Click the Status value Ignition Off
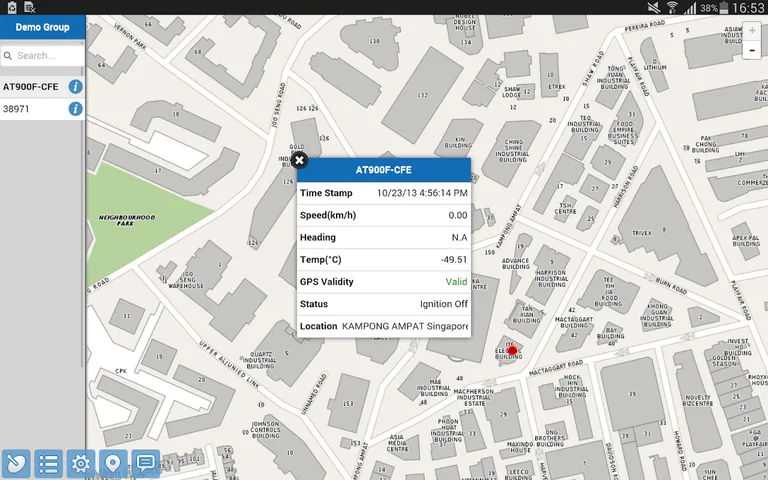Screen dimensions: 768x480 point(444,304)
